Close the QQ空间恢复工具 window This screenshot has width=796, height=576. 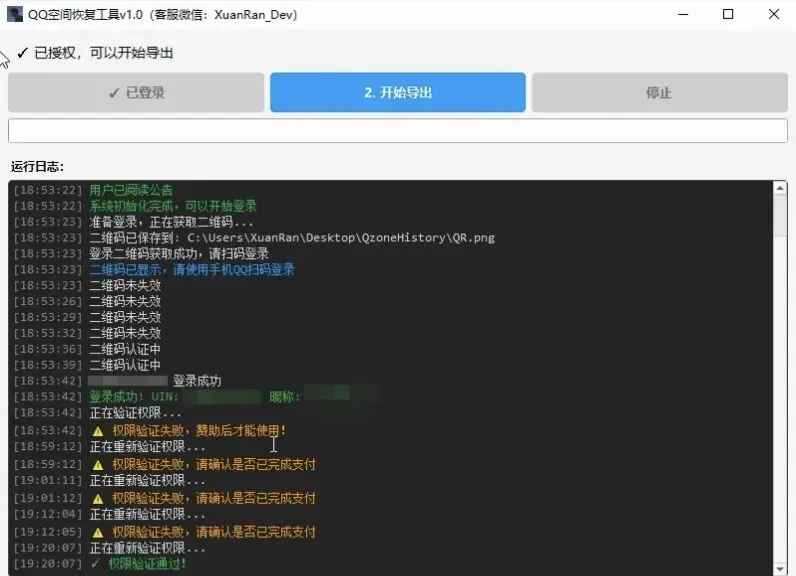click(774, 14)
